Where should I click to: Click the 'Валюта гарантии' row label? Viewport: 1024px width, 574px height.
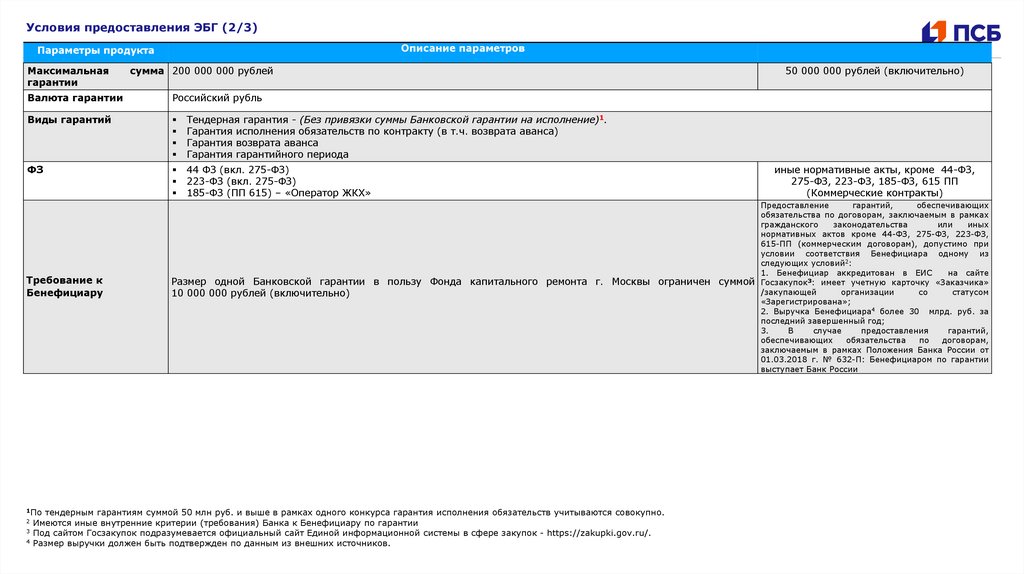pos(75,98)
